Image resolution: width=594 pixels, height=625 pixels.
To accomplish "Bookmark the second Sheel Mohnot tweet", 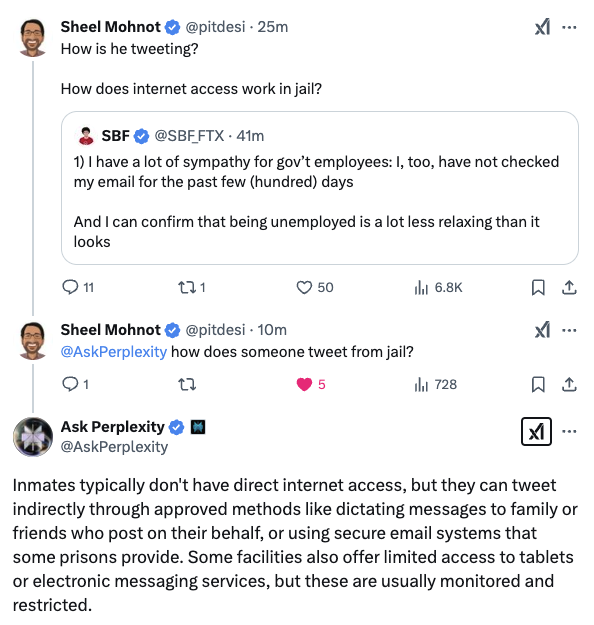I will [538, 385].
